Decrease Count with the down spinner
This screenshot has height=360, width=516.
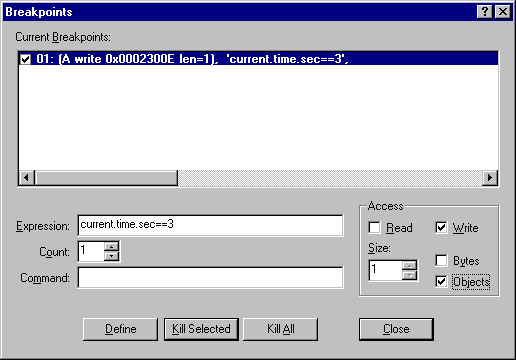click(x=111, y=256)
